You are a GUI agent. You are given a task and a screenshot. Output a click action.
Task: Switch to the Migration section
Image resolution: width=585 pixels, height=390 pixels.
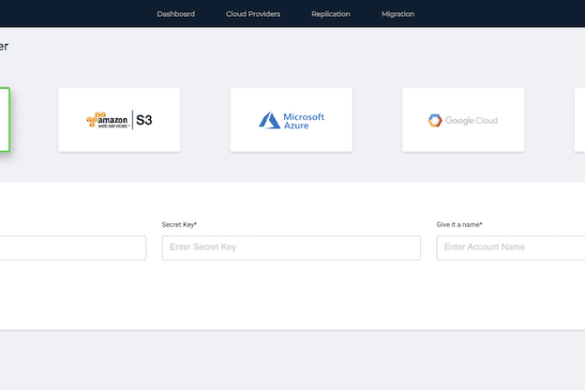398,14
